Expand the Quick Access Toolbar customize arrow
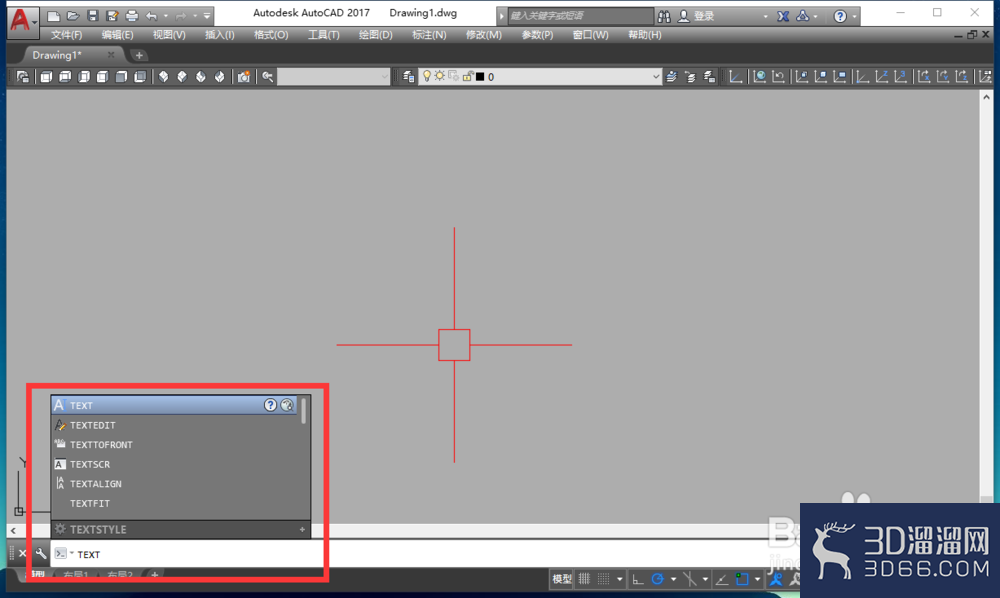 pos(207,16)
